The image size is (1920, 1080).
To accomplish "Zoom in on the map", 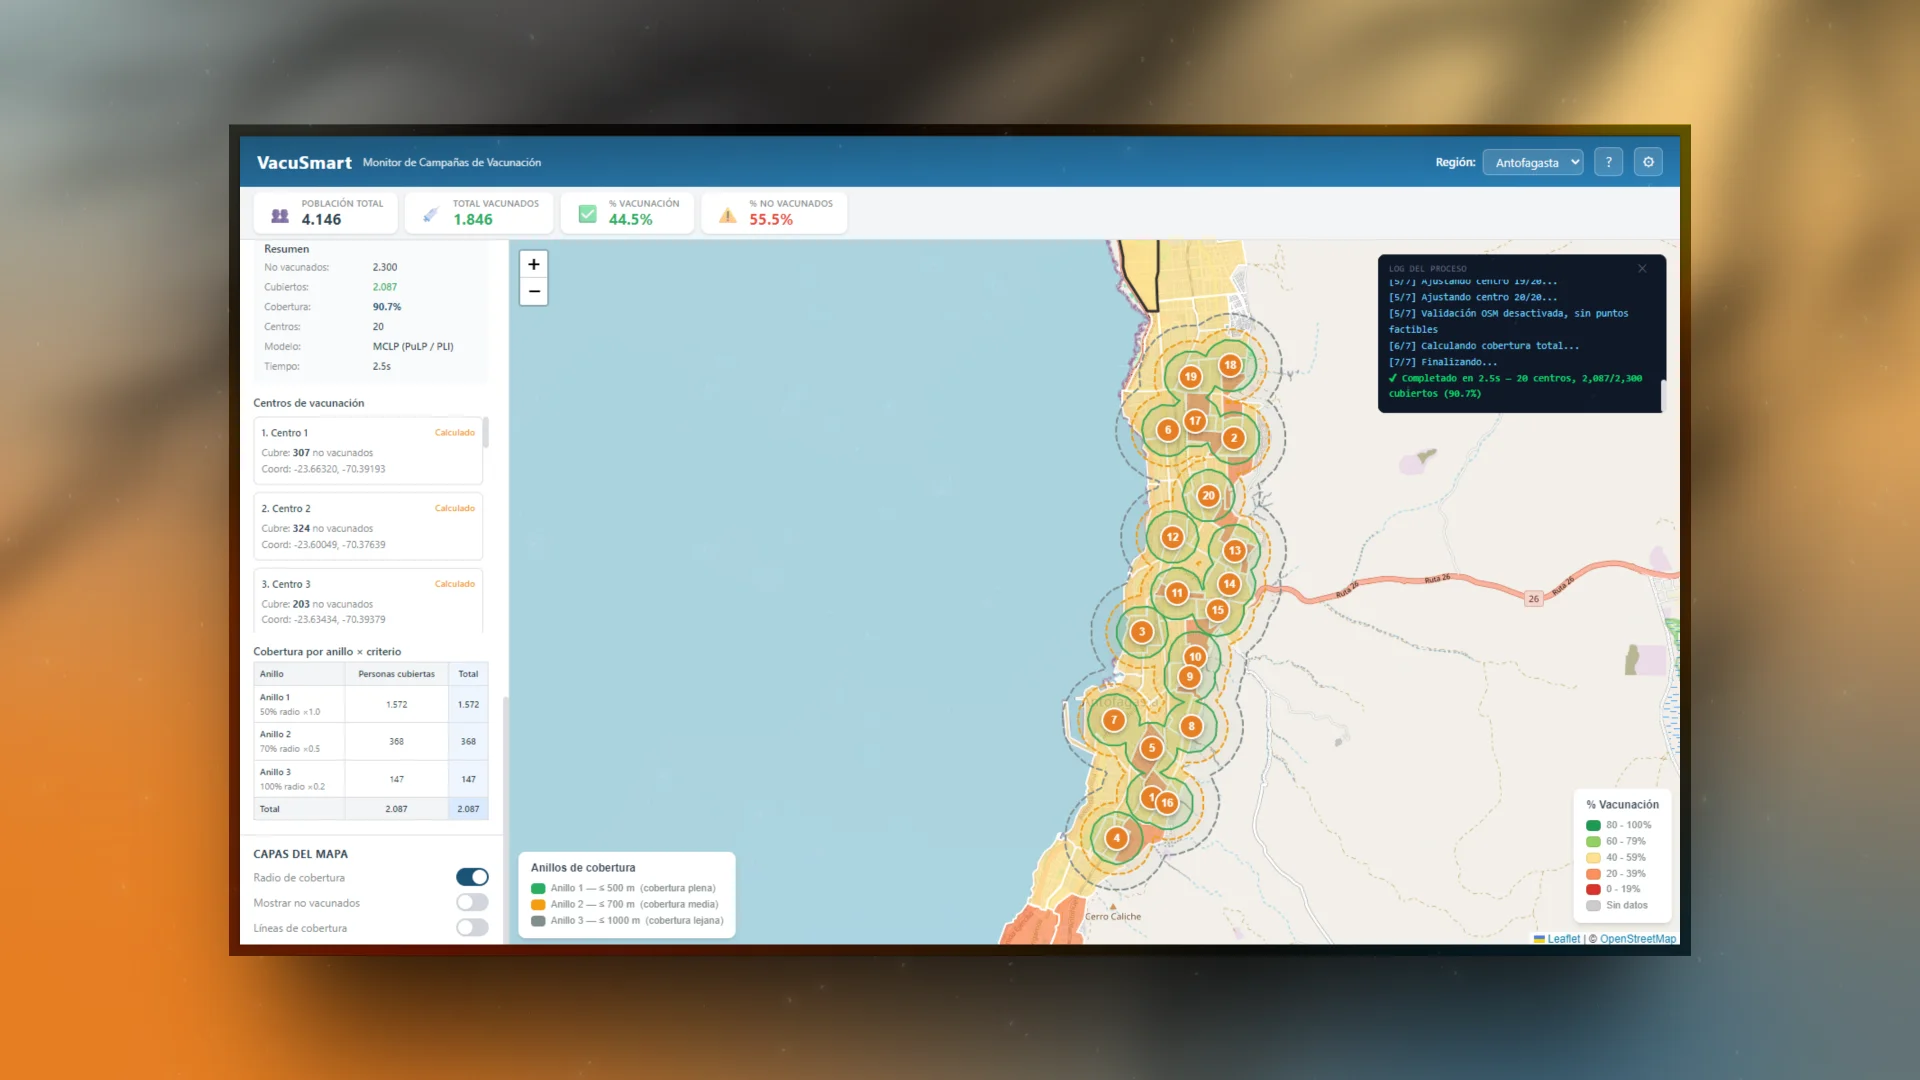I will tap(534, 264).
